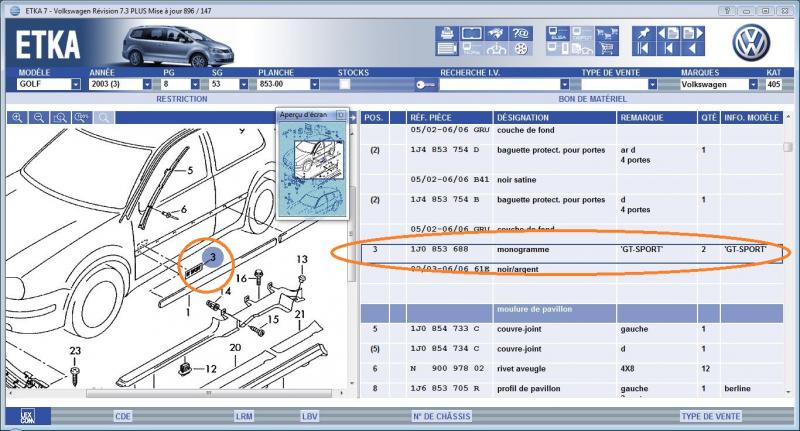The image size is (800, 431).
Task: Jump to first with bar-arrow icon
Action: click(x=643, y=48)
